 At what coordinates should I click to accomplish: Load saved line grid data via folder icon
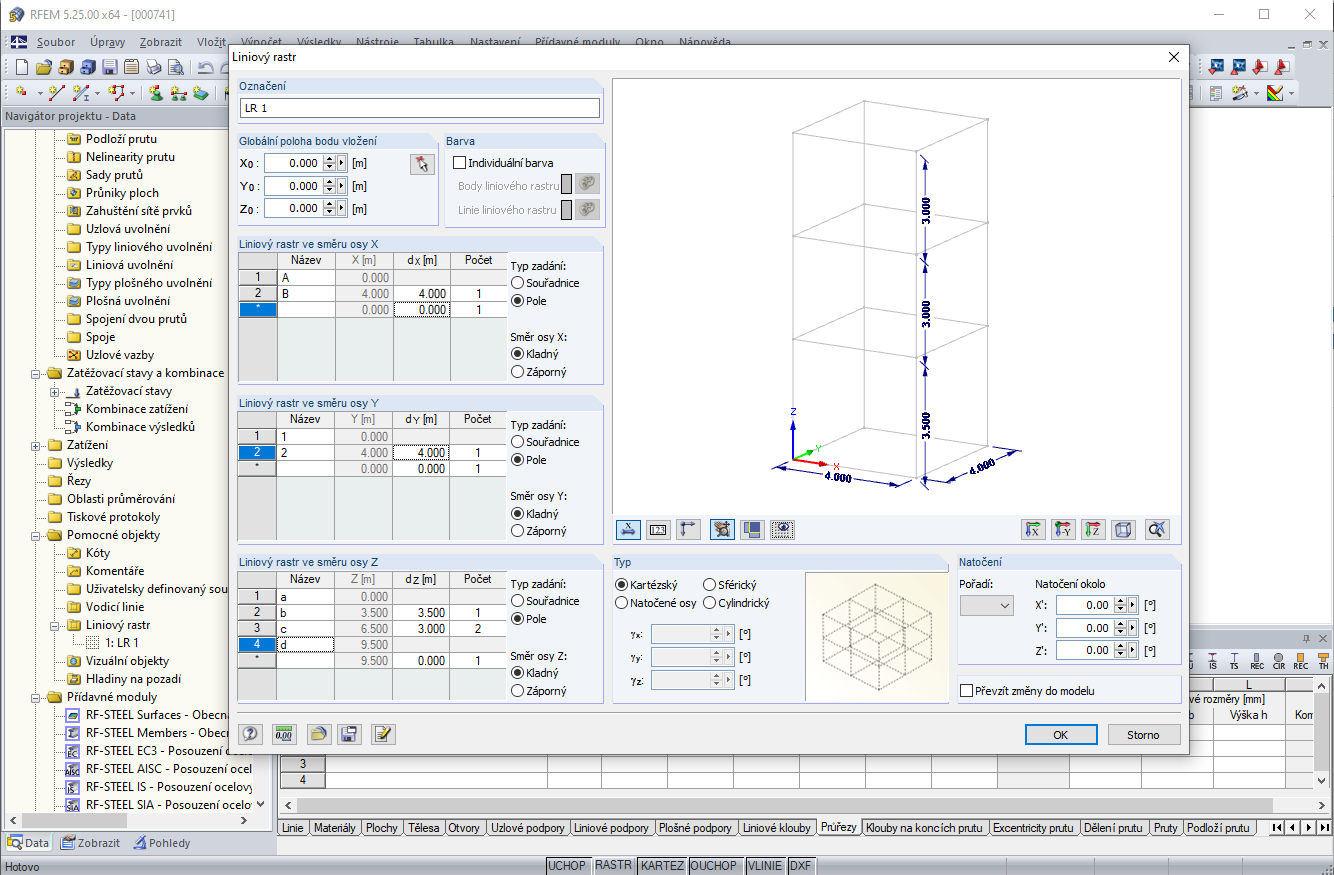click(x=317, y=734)
